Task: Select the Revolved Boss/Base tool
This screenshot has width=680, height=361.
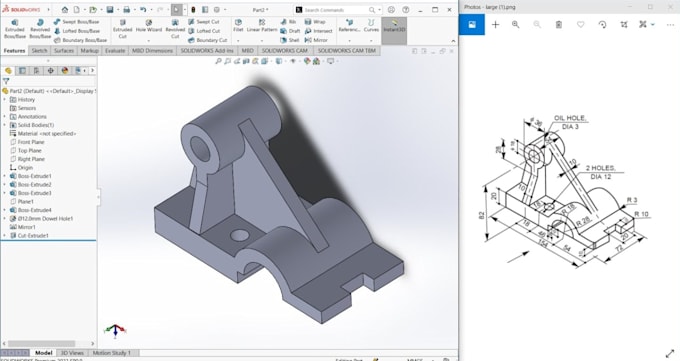Action: [40, 29]
